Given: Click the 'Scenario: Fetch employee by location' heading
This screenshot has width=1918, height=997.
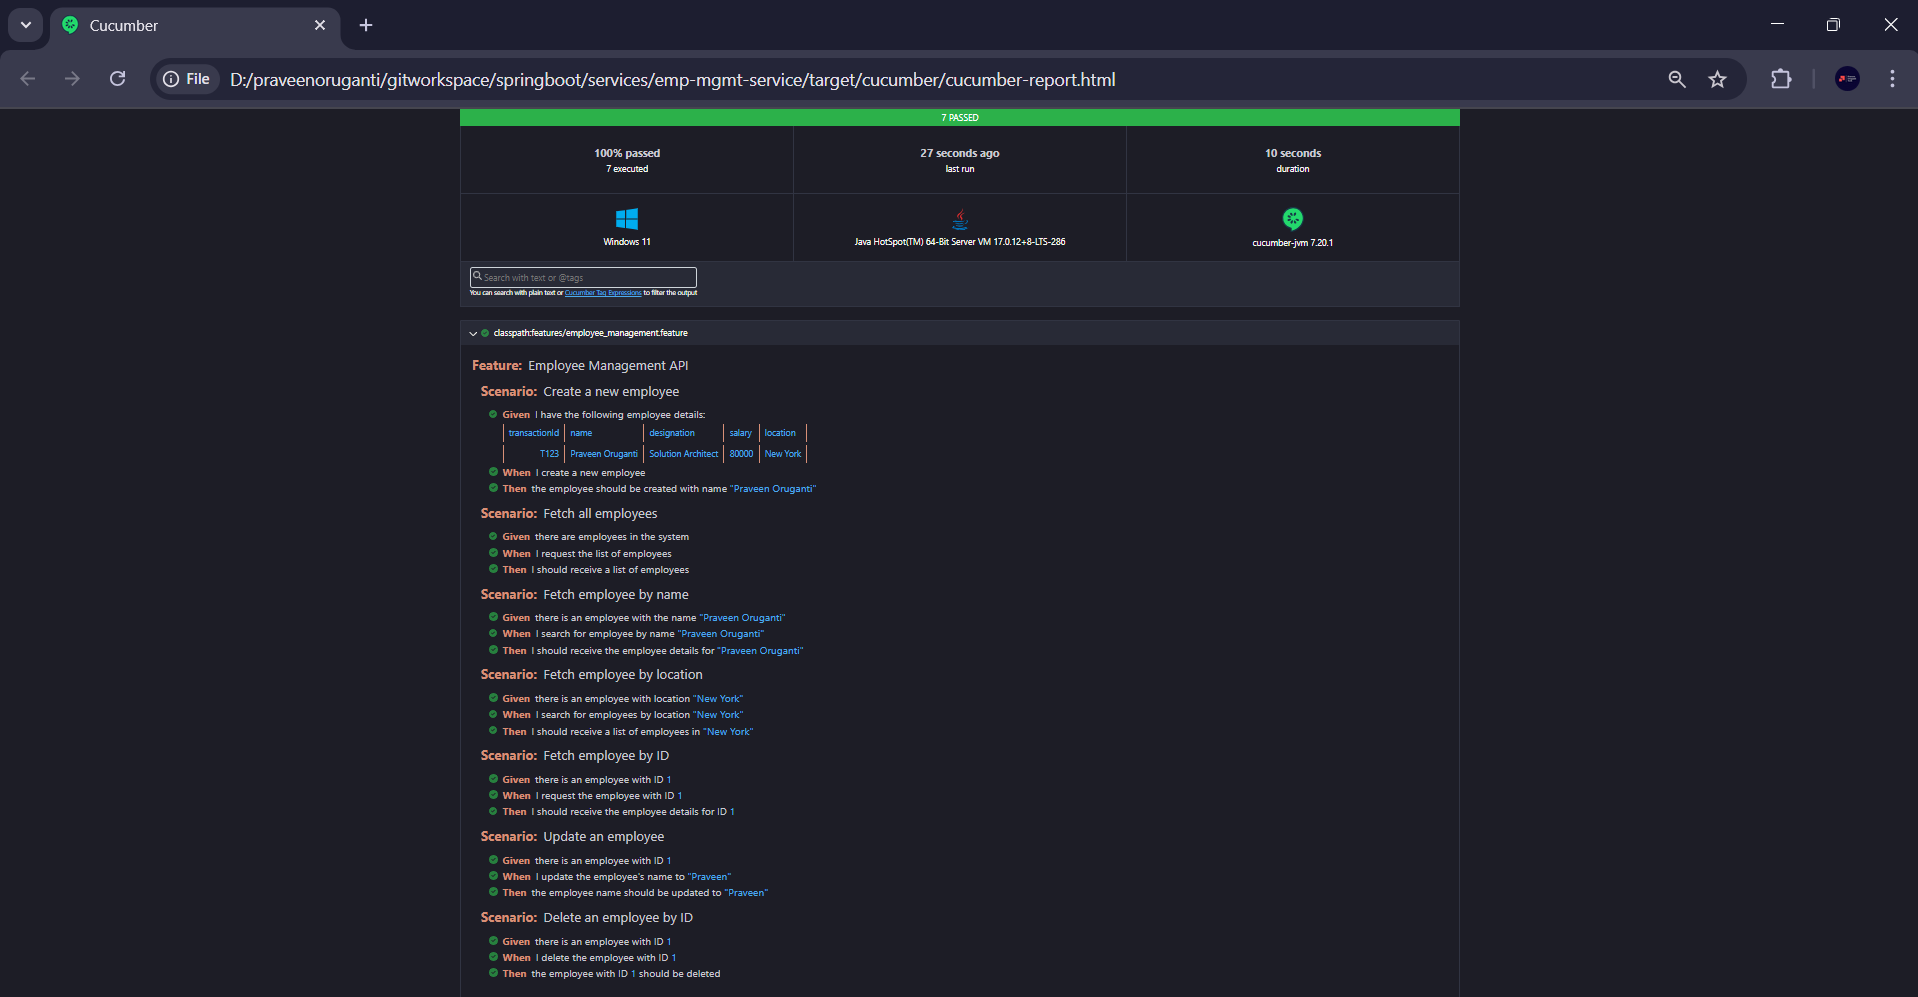Looking at the screenshot, I should point(591,675).
